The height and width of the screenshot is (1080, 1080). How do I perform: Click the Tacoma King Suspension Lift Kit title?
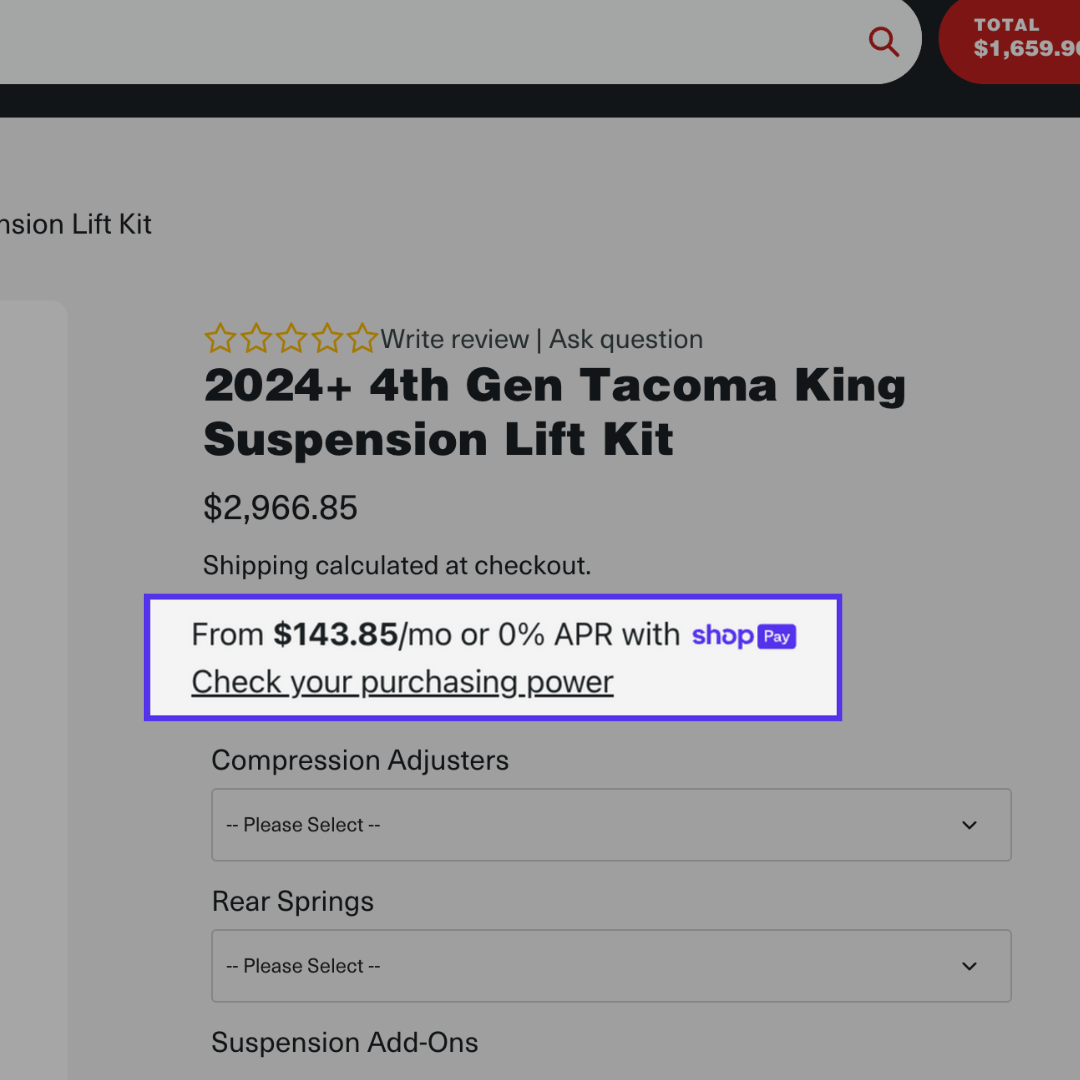click(x=554, y=412)
